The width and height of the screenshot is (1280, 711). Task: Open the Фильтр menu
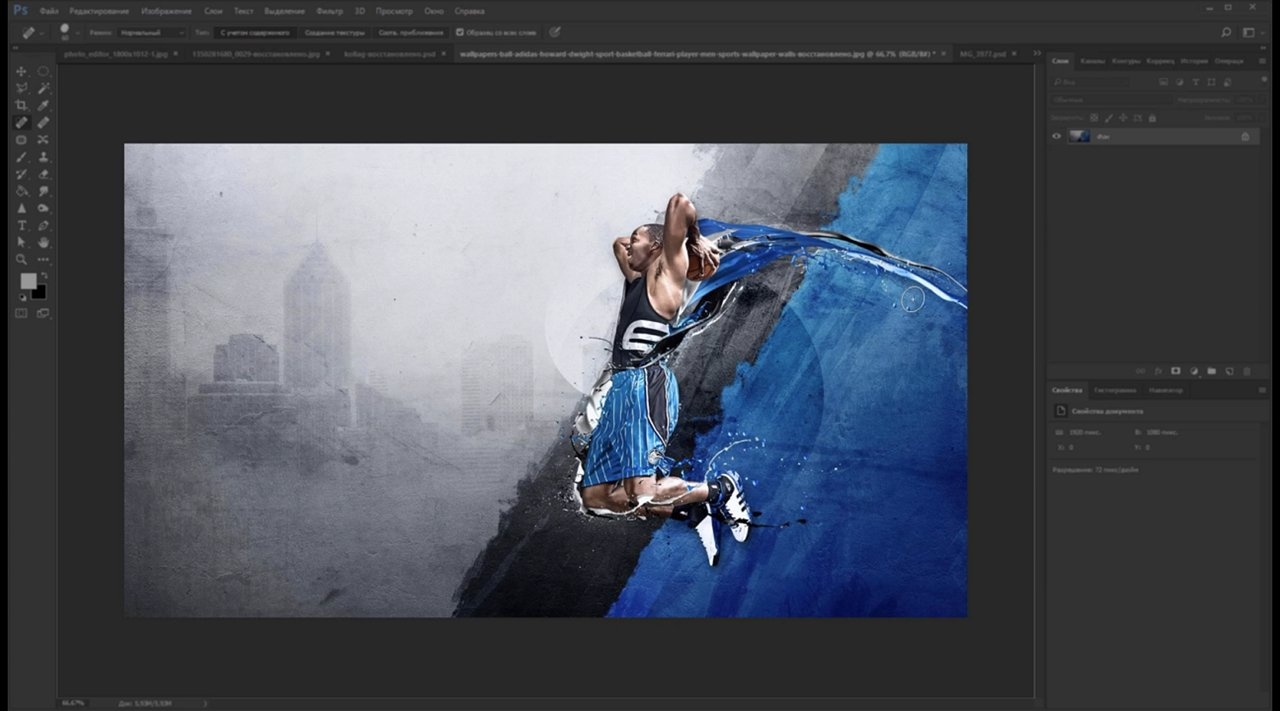[329, 10]
